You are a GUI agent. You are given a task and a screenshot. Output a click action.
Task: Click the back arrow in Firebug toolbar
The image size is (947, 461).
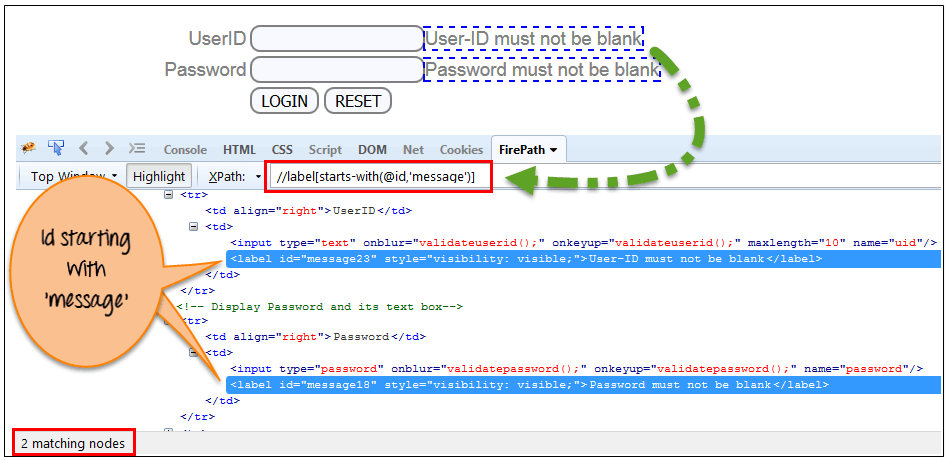[x=84, y=148]
